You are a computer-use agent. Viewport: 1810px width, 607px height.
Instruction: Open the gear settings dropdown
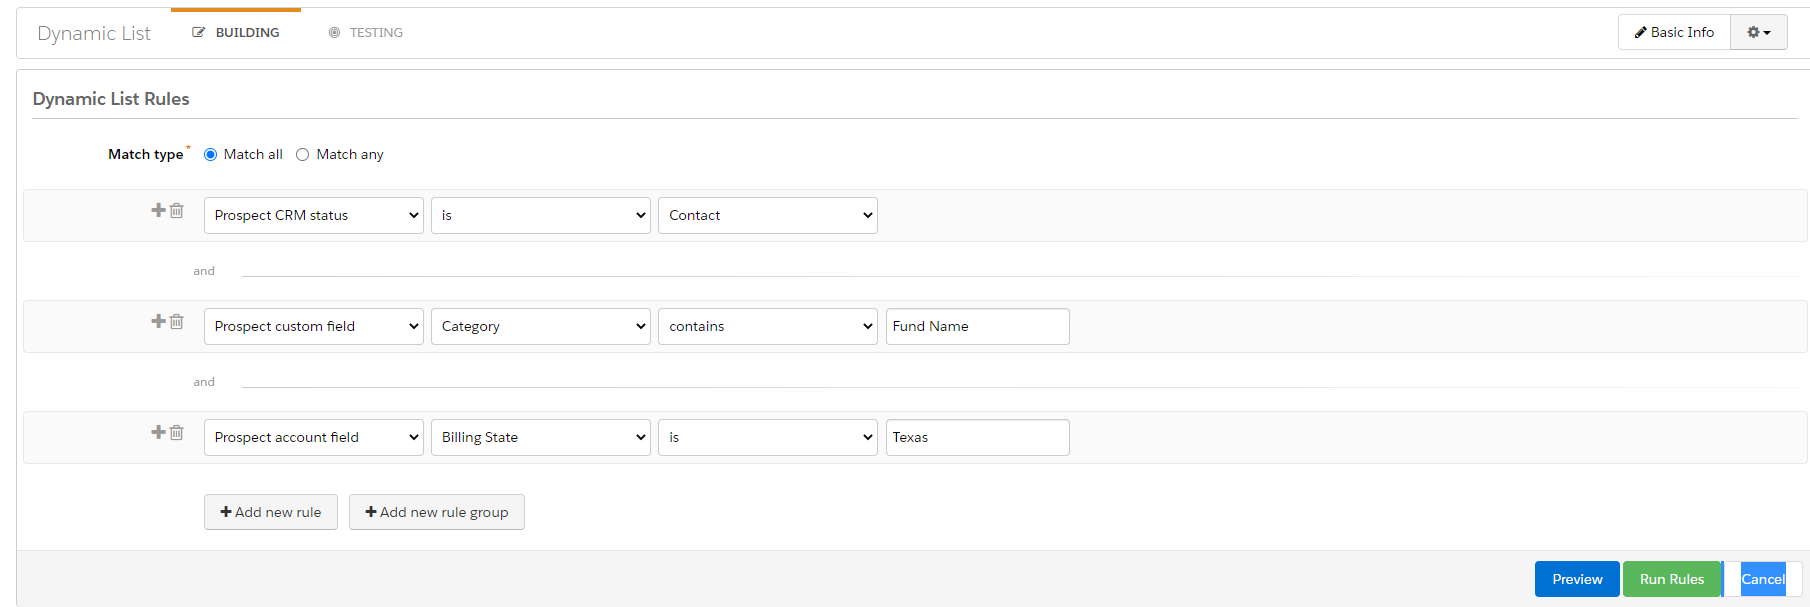click(x=1758, y=33)
